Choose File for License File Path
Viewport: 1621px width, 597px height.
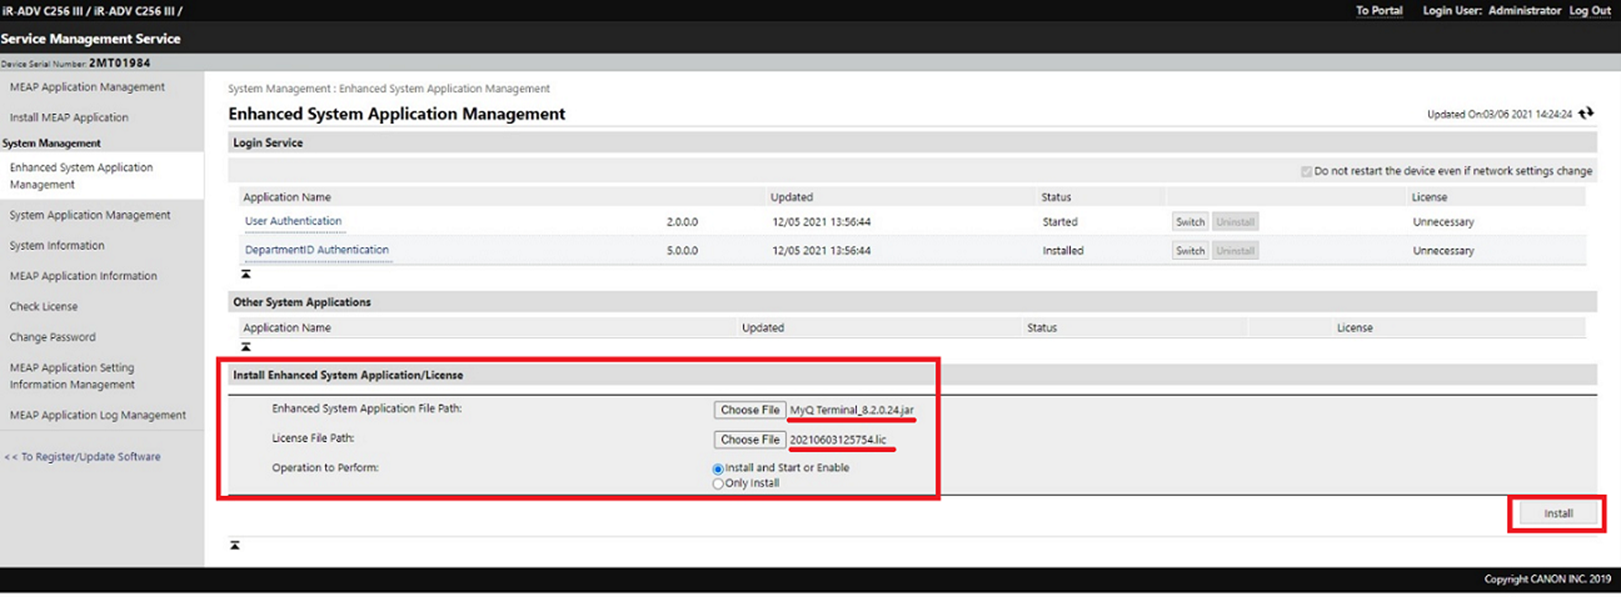[x=749, y=440]
